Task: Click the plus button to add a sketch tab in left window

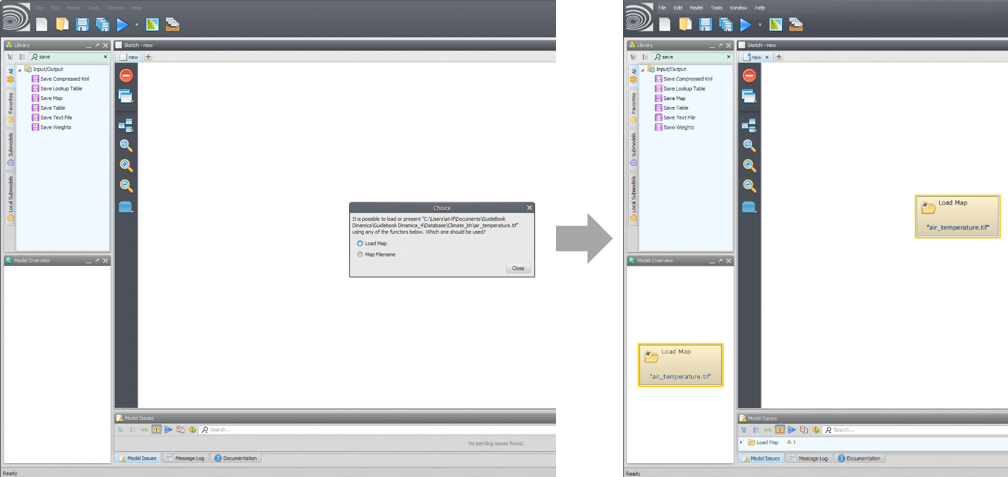Action: (149, 57)
